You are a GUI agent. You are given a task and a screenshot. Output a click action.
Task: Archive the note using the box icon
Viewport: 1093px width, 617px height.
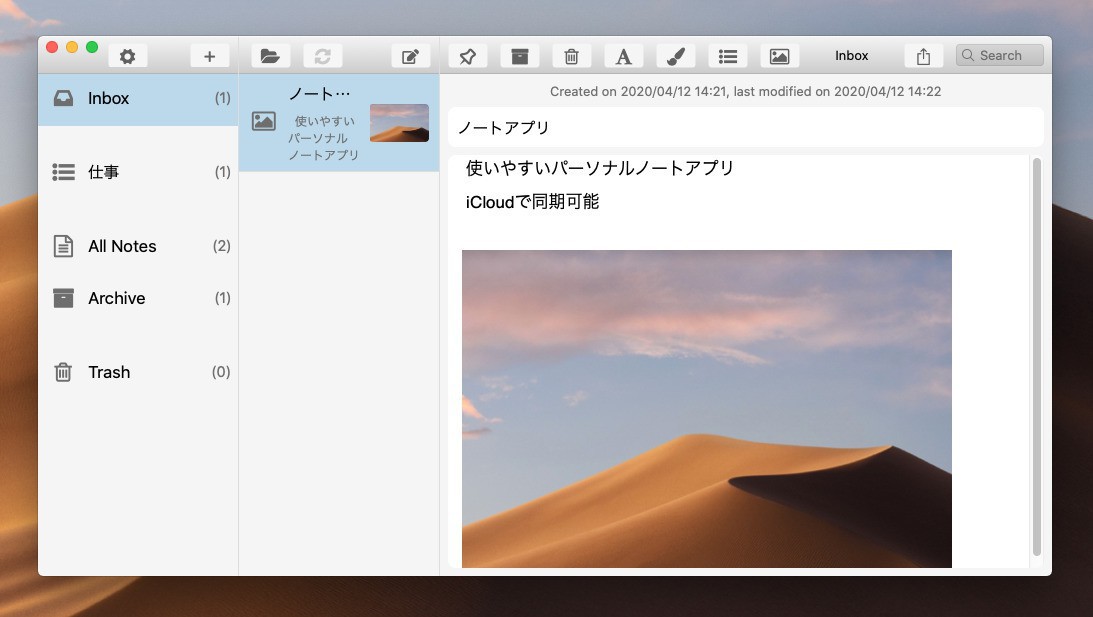click(519, 57)
